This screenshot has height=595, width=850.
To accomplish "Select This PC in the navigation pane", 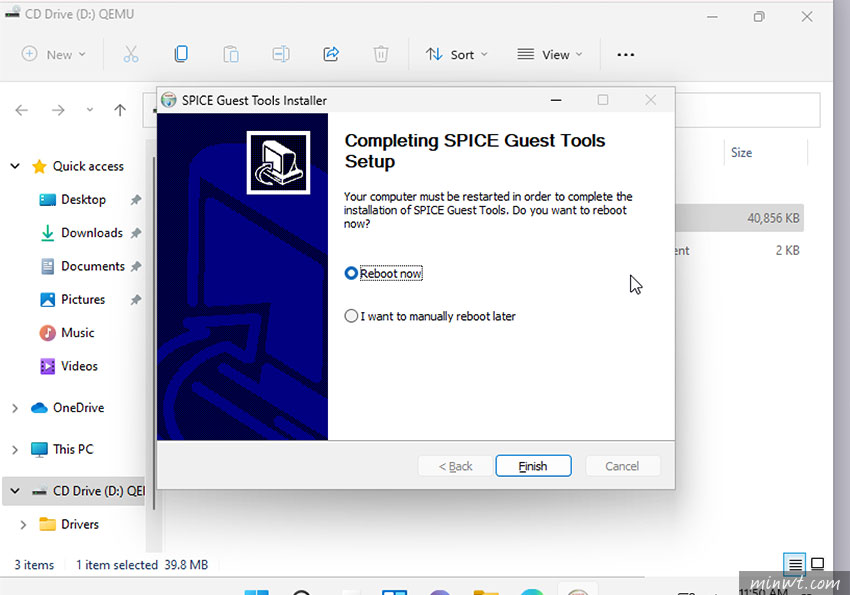I will click(73, 449).
